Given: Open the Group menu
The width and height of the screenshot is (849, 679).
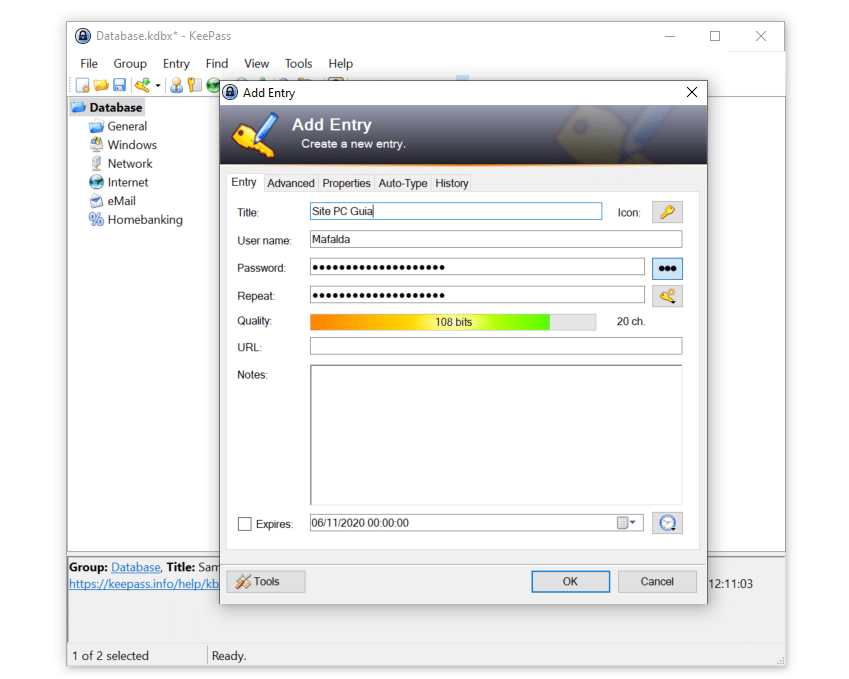Looking at the screenshot, I should pyautogui.click(x=130, y=63).
